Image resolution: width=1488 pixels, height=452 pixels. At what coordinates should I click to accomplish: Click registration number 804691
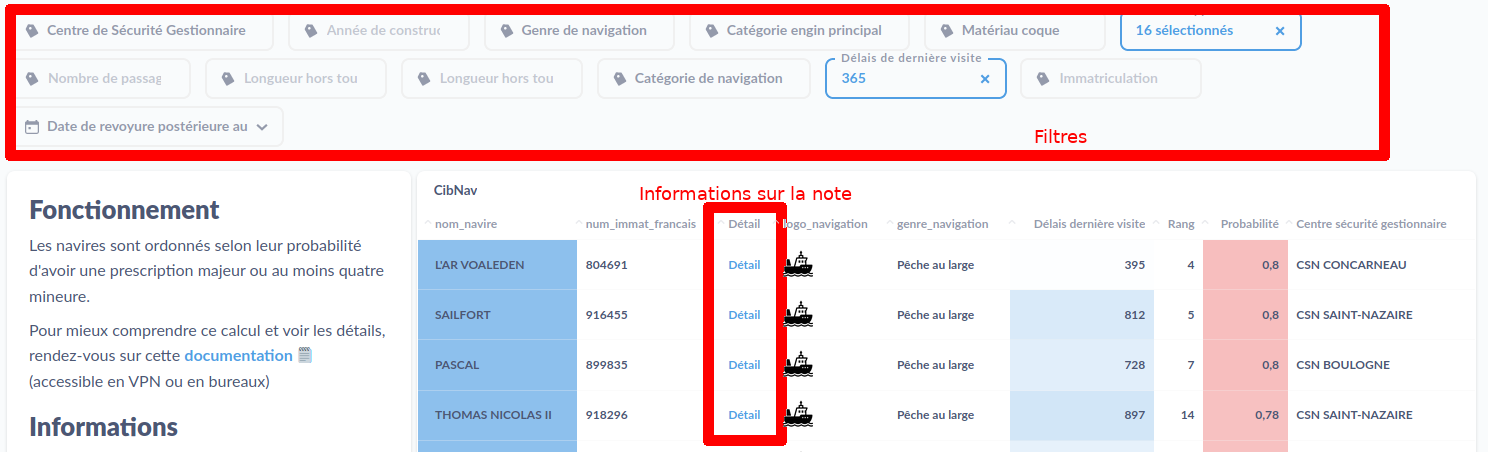point(607,265)
